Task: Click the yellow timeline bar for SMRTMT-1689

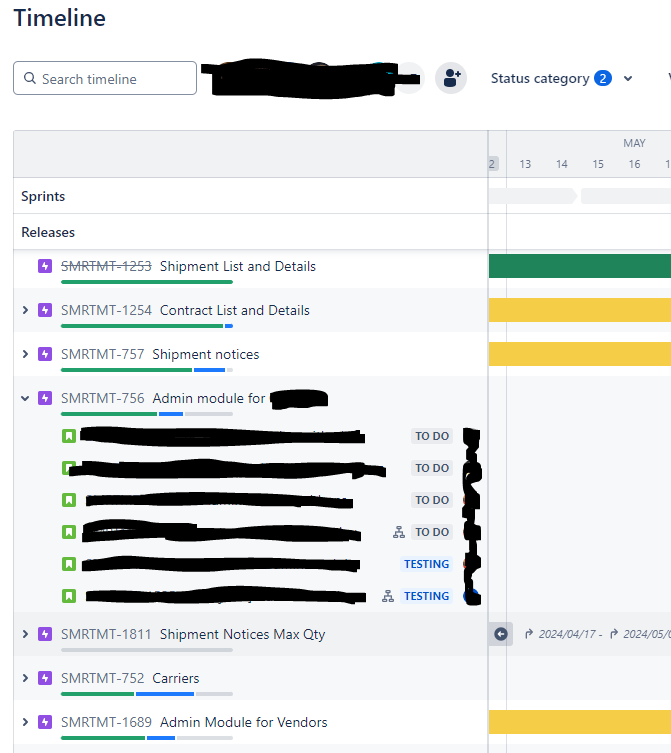Action: point(580,722)
